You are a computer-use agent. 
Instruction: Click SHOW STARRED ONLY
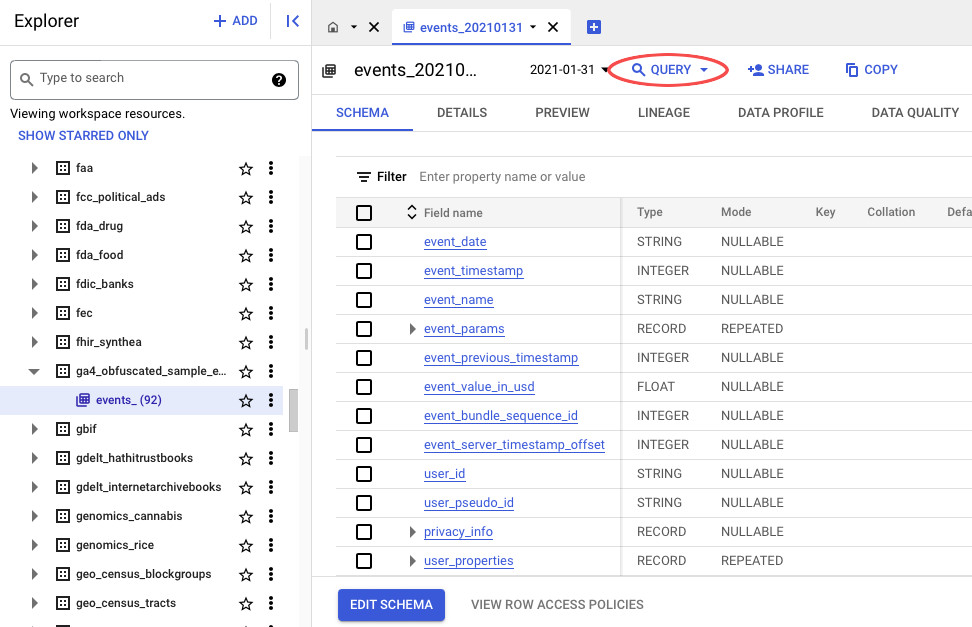pyautogui.click(x=83, y=135)
